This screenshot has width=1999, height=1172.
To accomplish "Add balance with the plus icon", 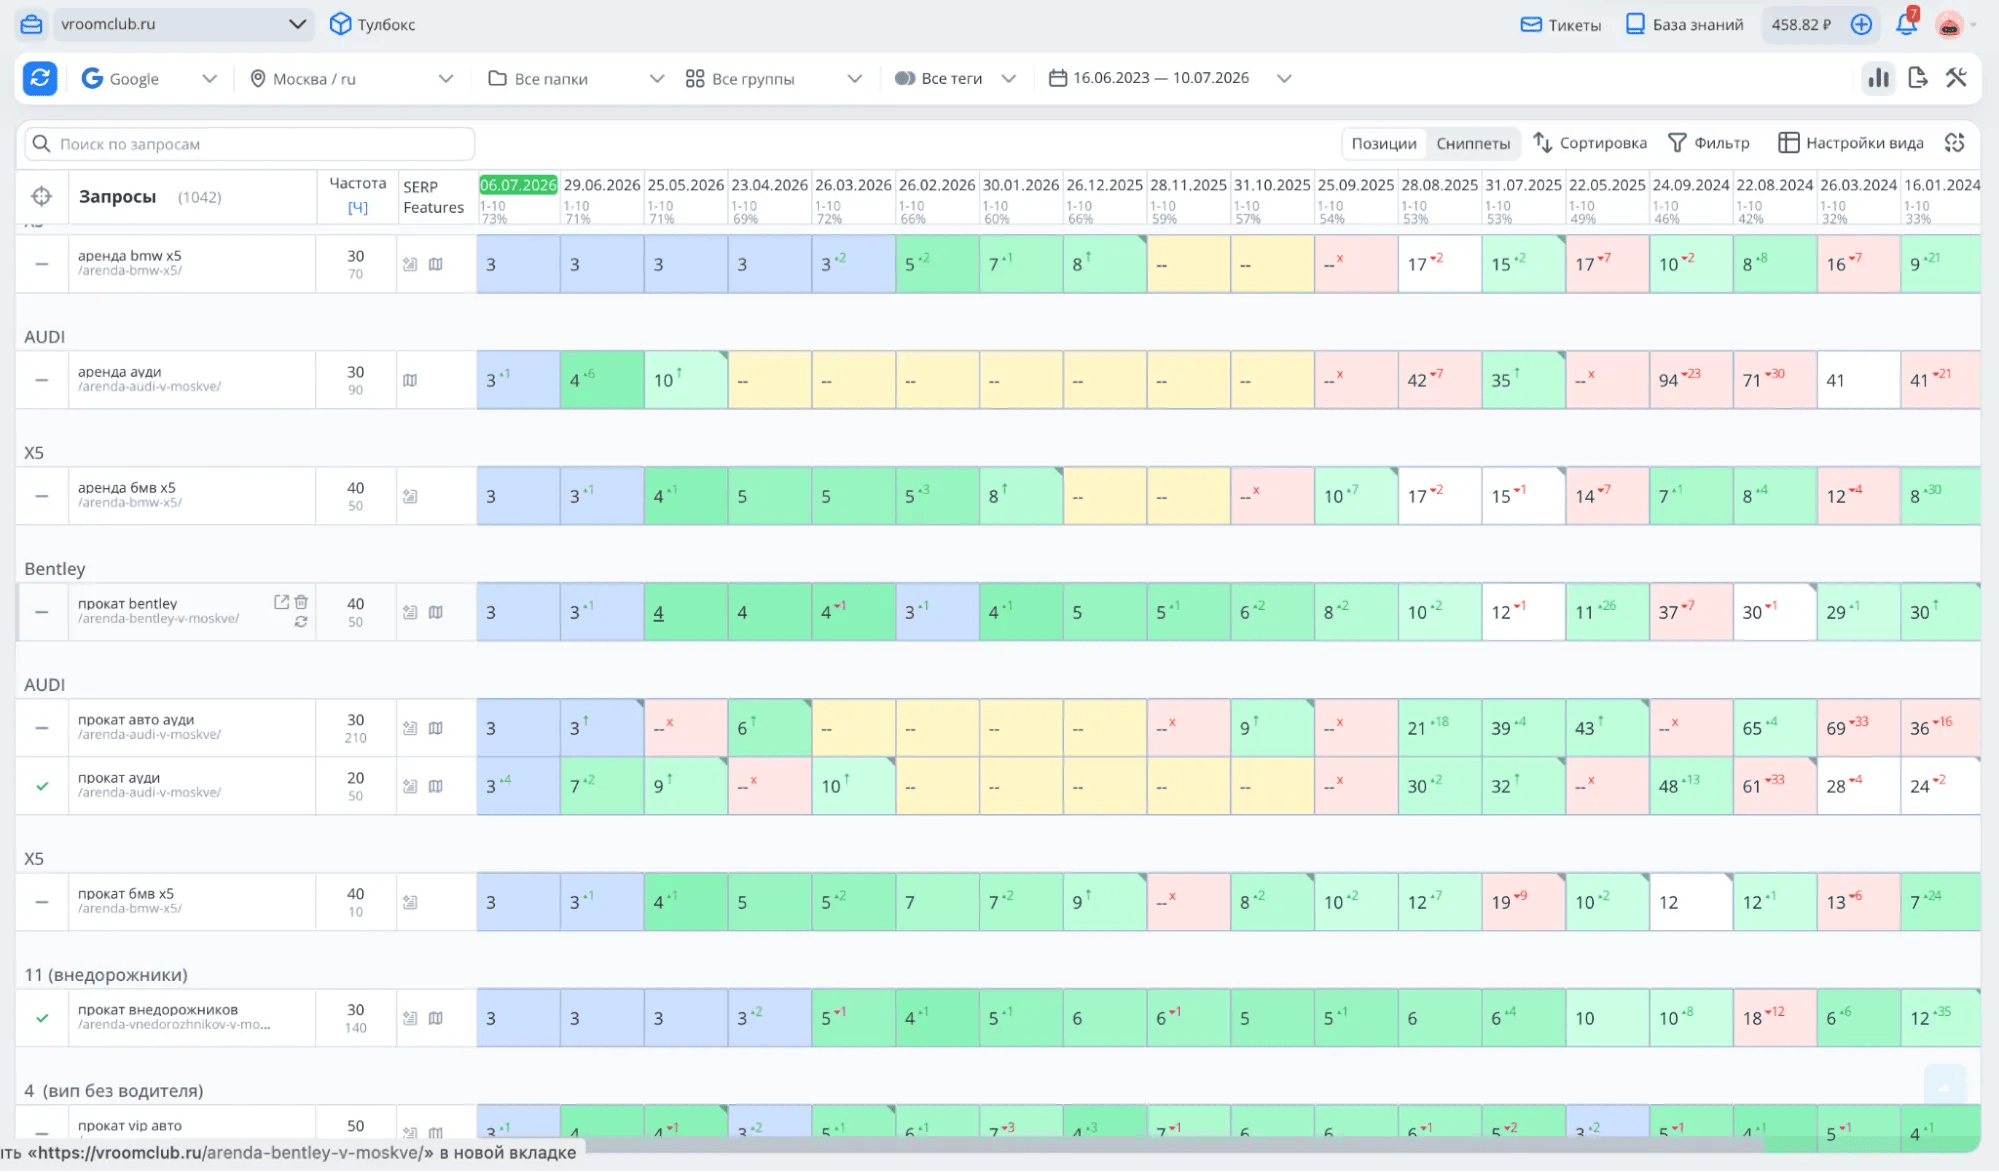I will [1861, 24].
